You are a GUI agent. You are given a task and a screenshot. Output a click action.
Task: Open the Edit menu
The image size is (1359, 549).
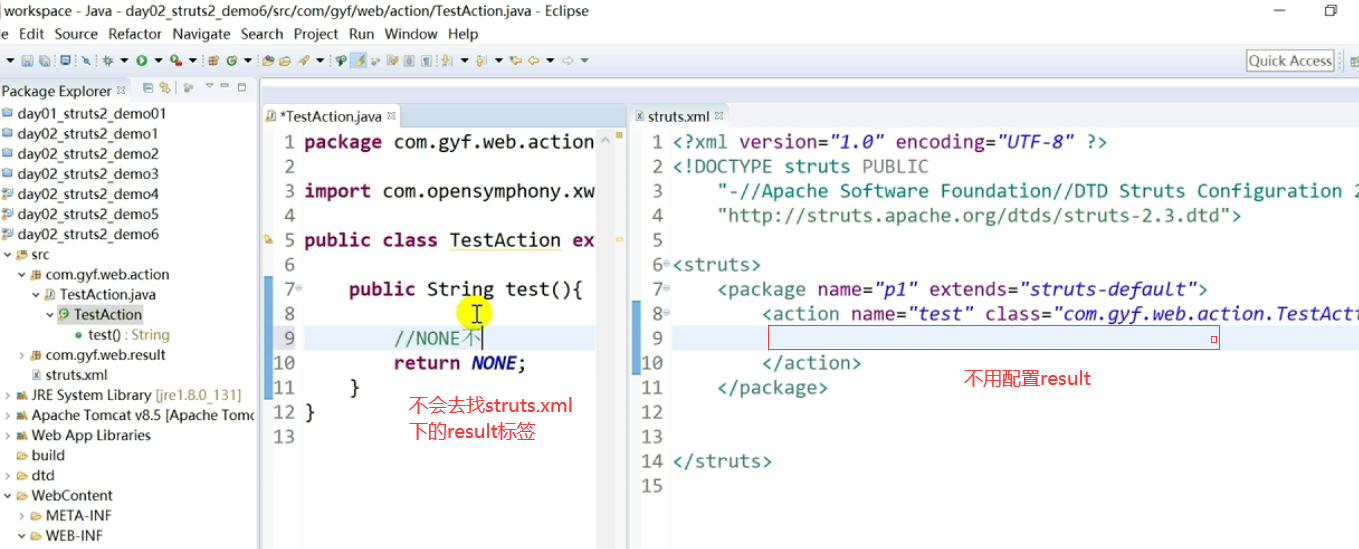coord(31,34)
